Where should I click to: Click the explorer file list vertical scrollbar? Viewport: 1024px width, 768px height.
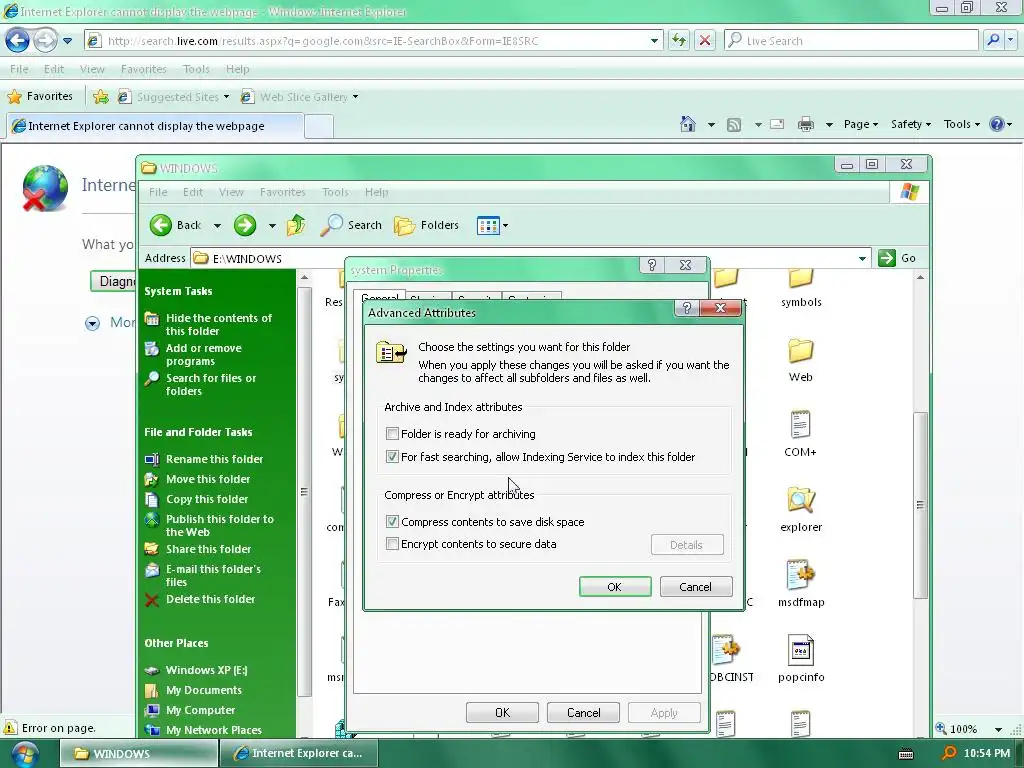coord(920,505)
